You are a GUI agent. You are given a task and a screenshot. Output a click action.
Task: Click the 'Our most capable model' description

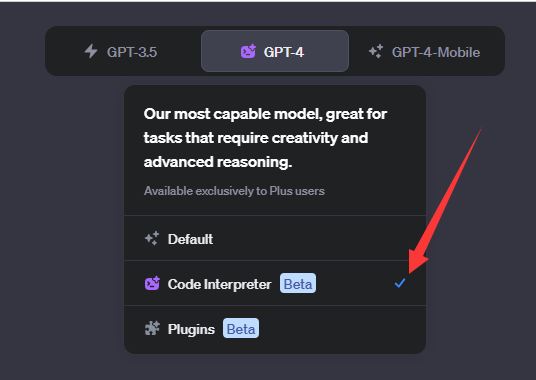265,138
